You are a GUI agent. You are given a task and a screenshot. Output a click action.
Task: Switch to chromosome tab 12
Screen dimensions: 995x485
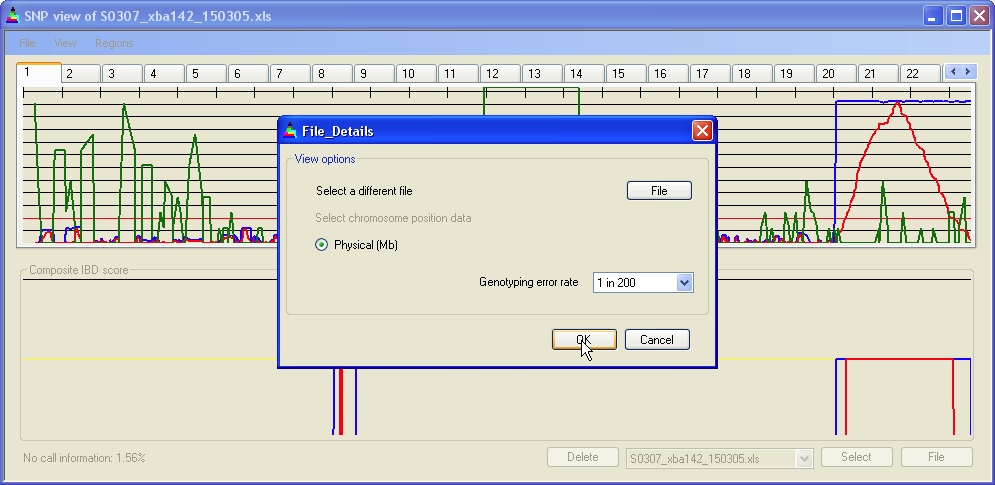click(500, 74)
